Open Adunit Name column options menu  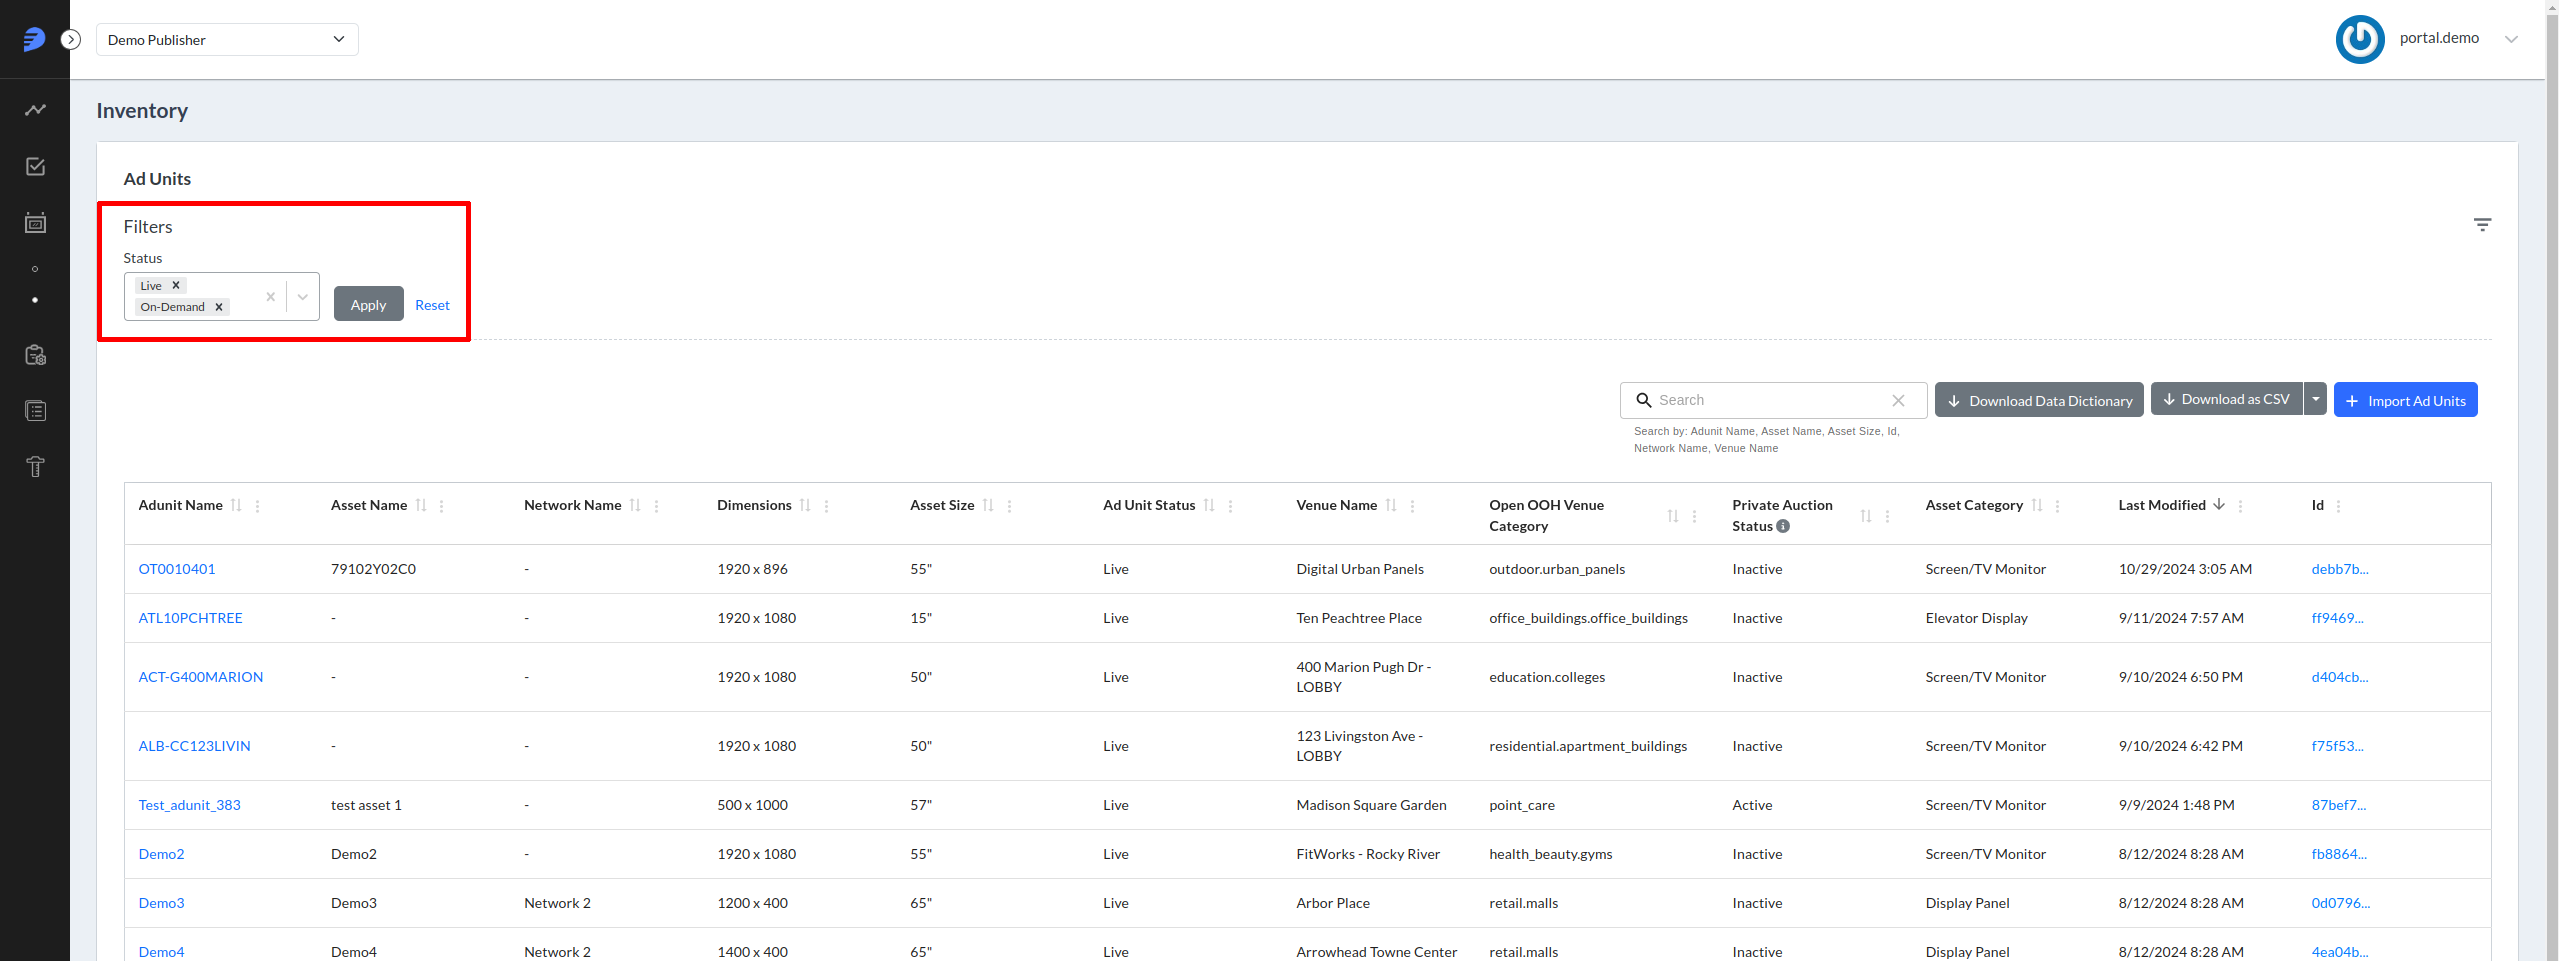point(258,506)
